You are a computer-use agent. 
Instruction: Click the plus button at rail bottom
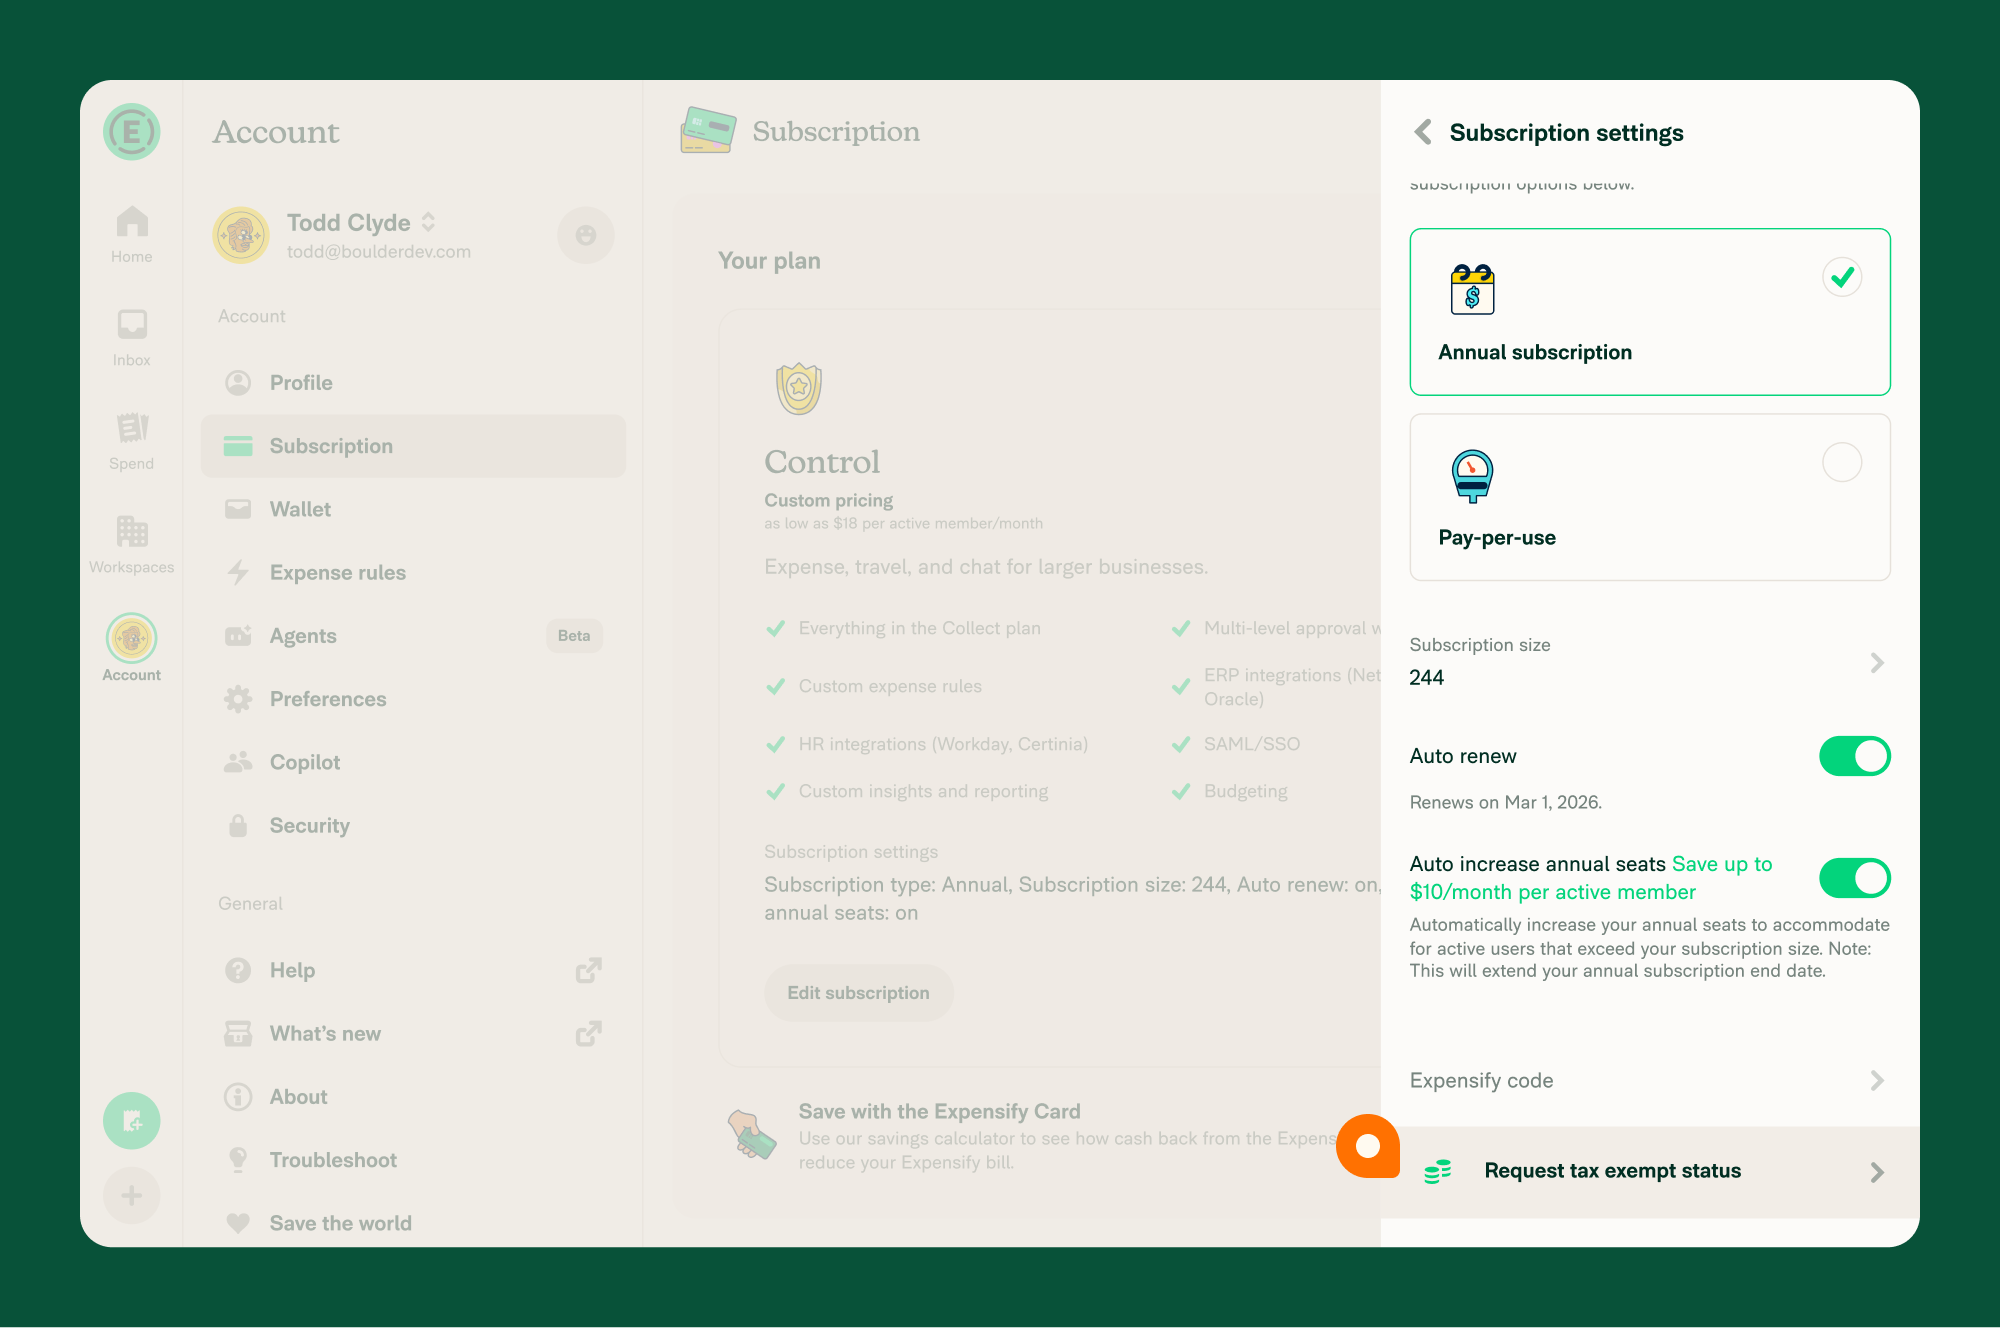coord(132,1195)
